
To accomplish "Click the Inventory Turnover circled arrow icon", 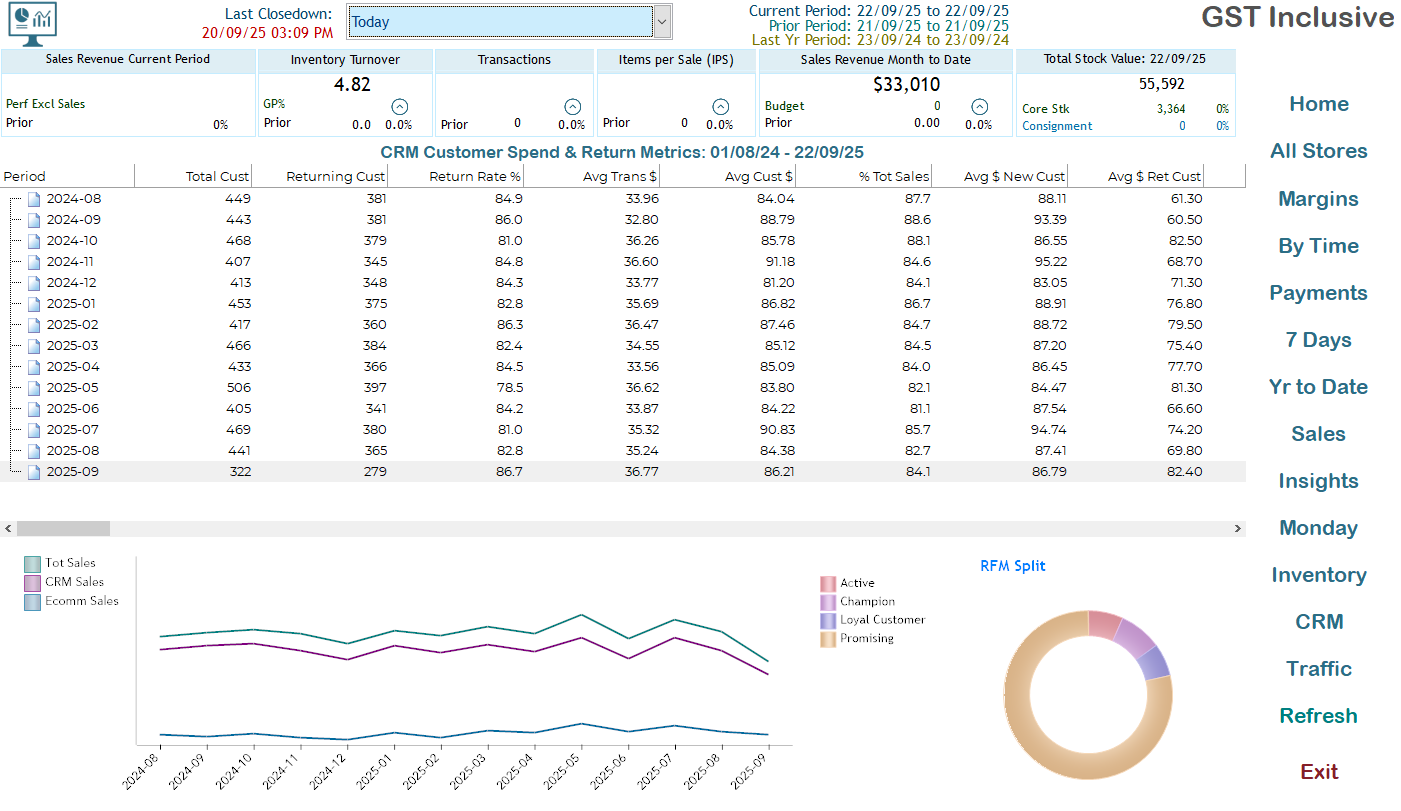I will [399, 106].
